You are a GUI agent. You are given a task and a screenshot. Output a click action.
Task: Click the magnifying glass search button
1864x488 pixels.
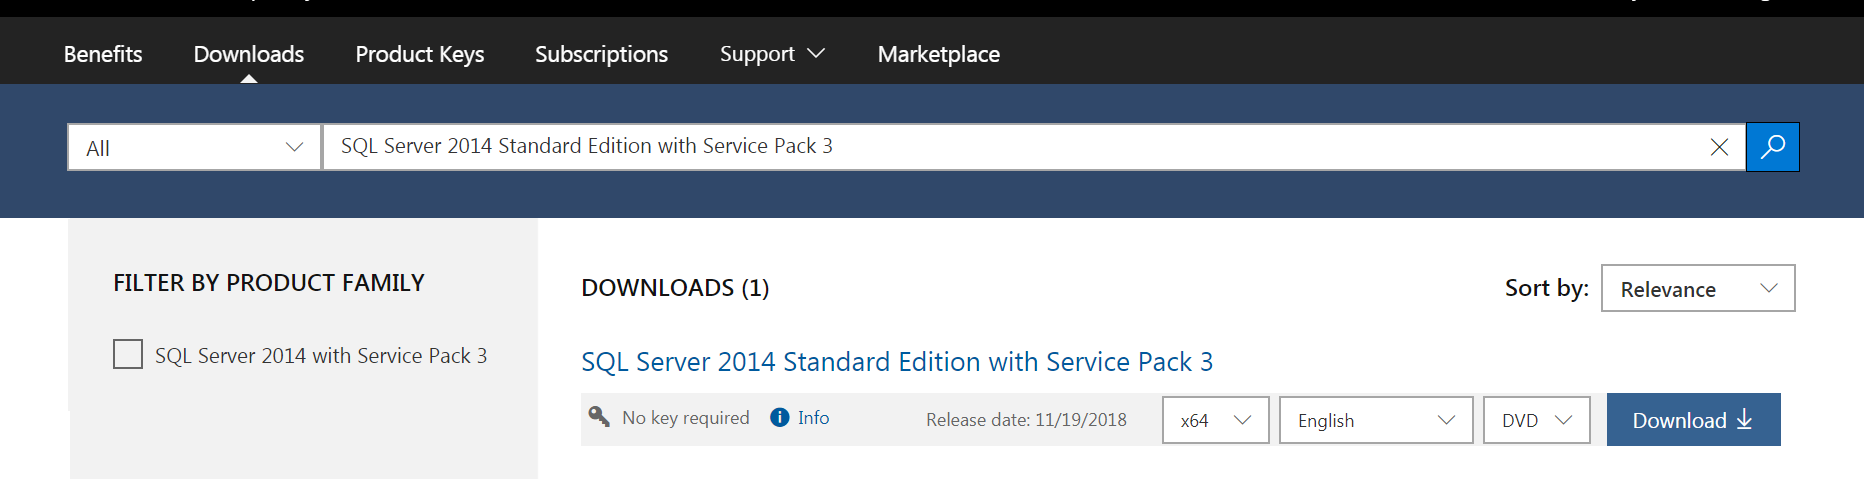click(x=1772, y=147)
